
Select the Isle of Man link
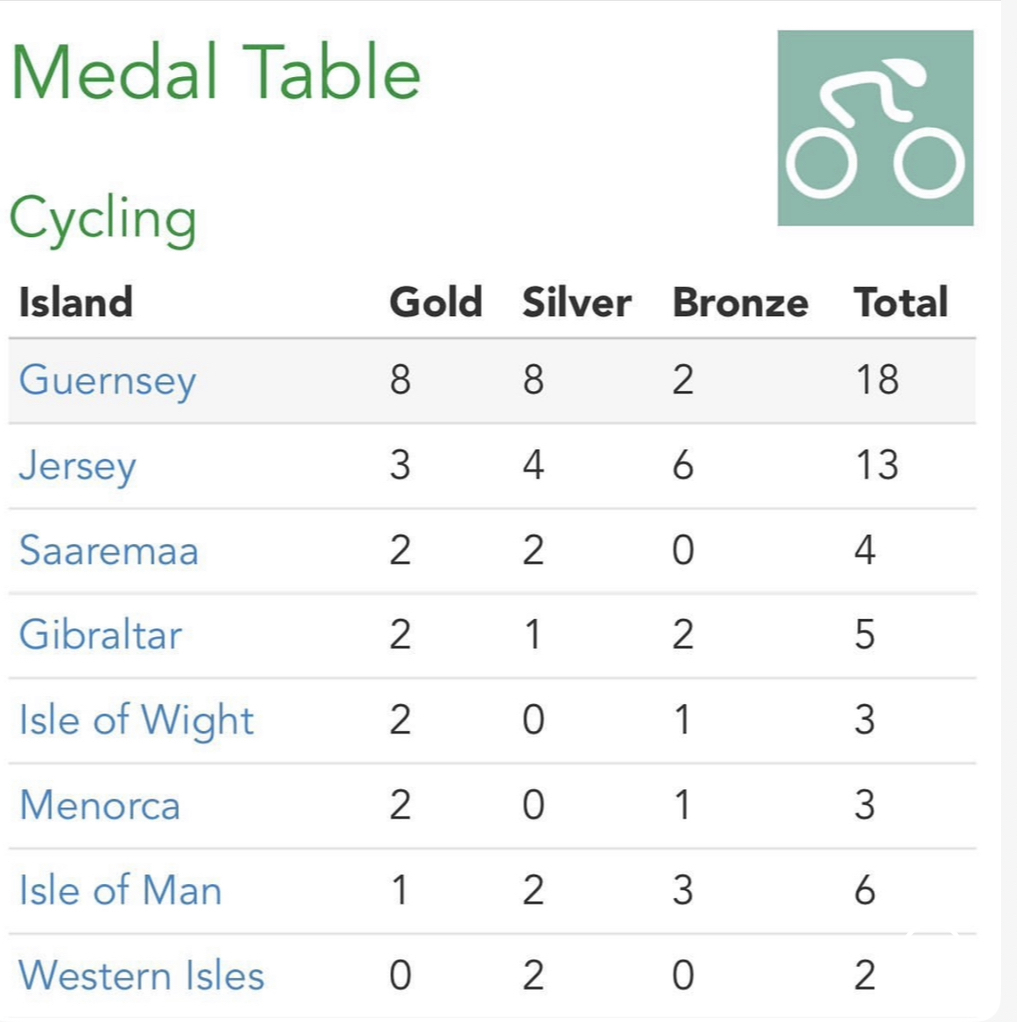point(121,890)
